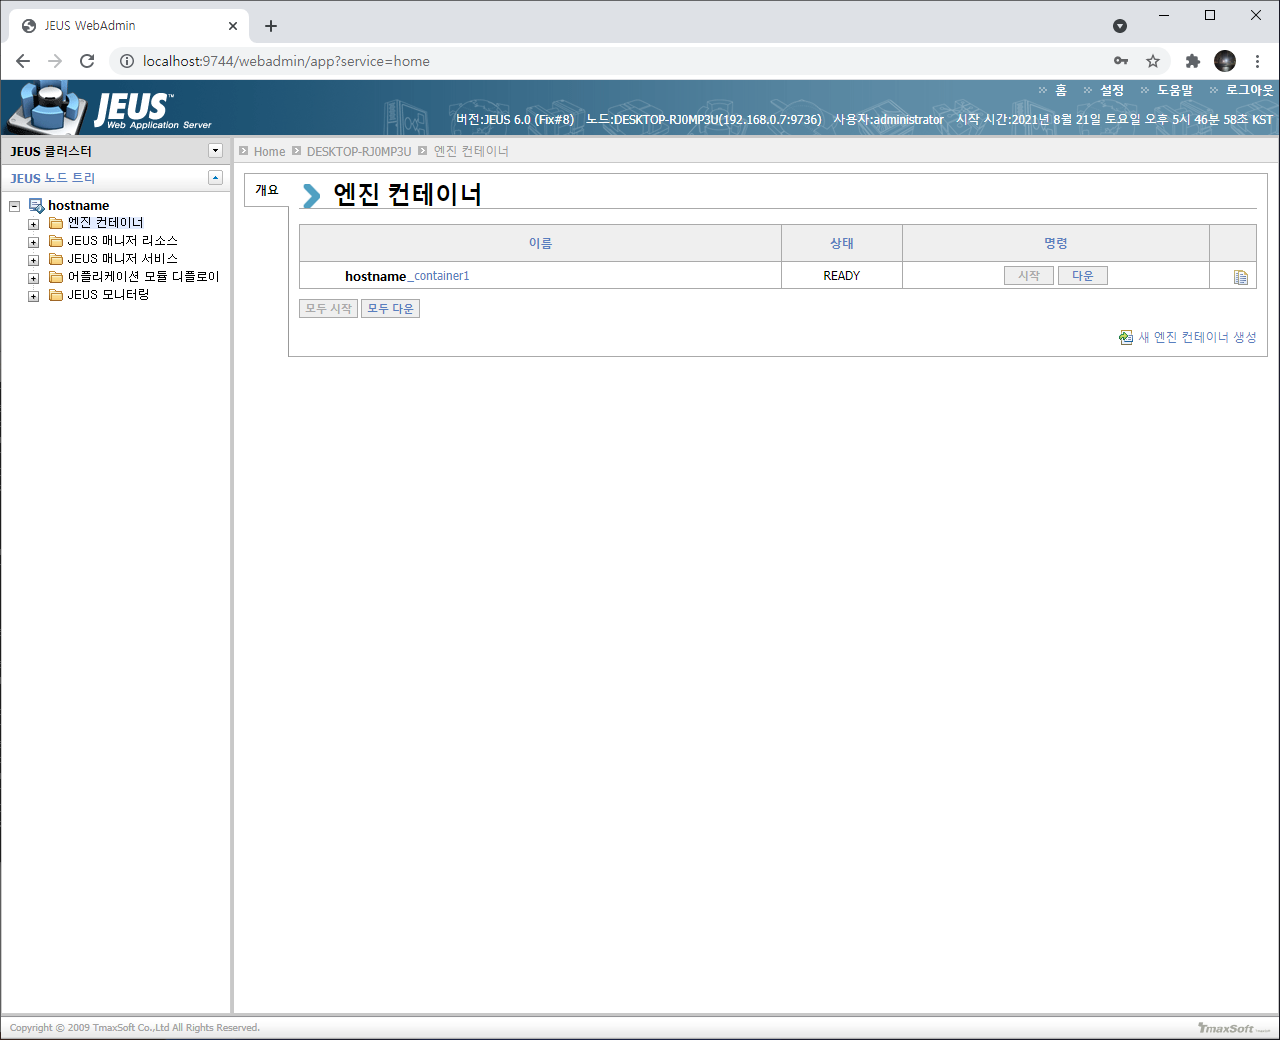Select JEUS 매니저 리소스 tree item
Screen dimensions: 1280x1040
[x=122, y=241]
